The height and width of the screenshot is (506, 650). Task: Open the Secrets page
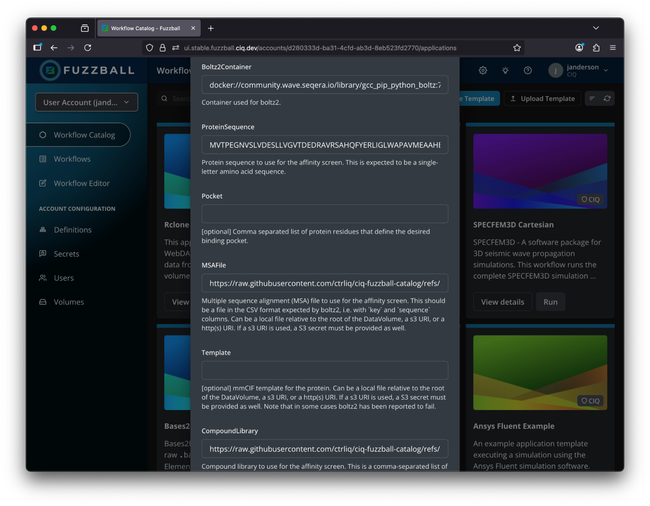point(66,254)
